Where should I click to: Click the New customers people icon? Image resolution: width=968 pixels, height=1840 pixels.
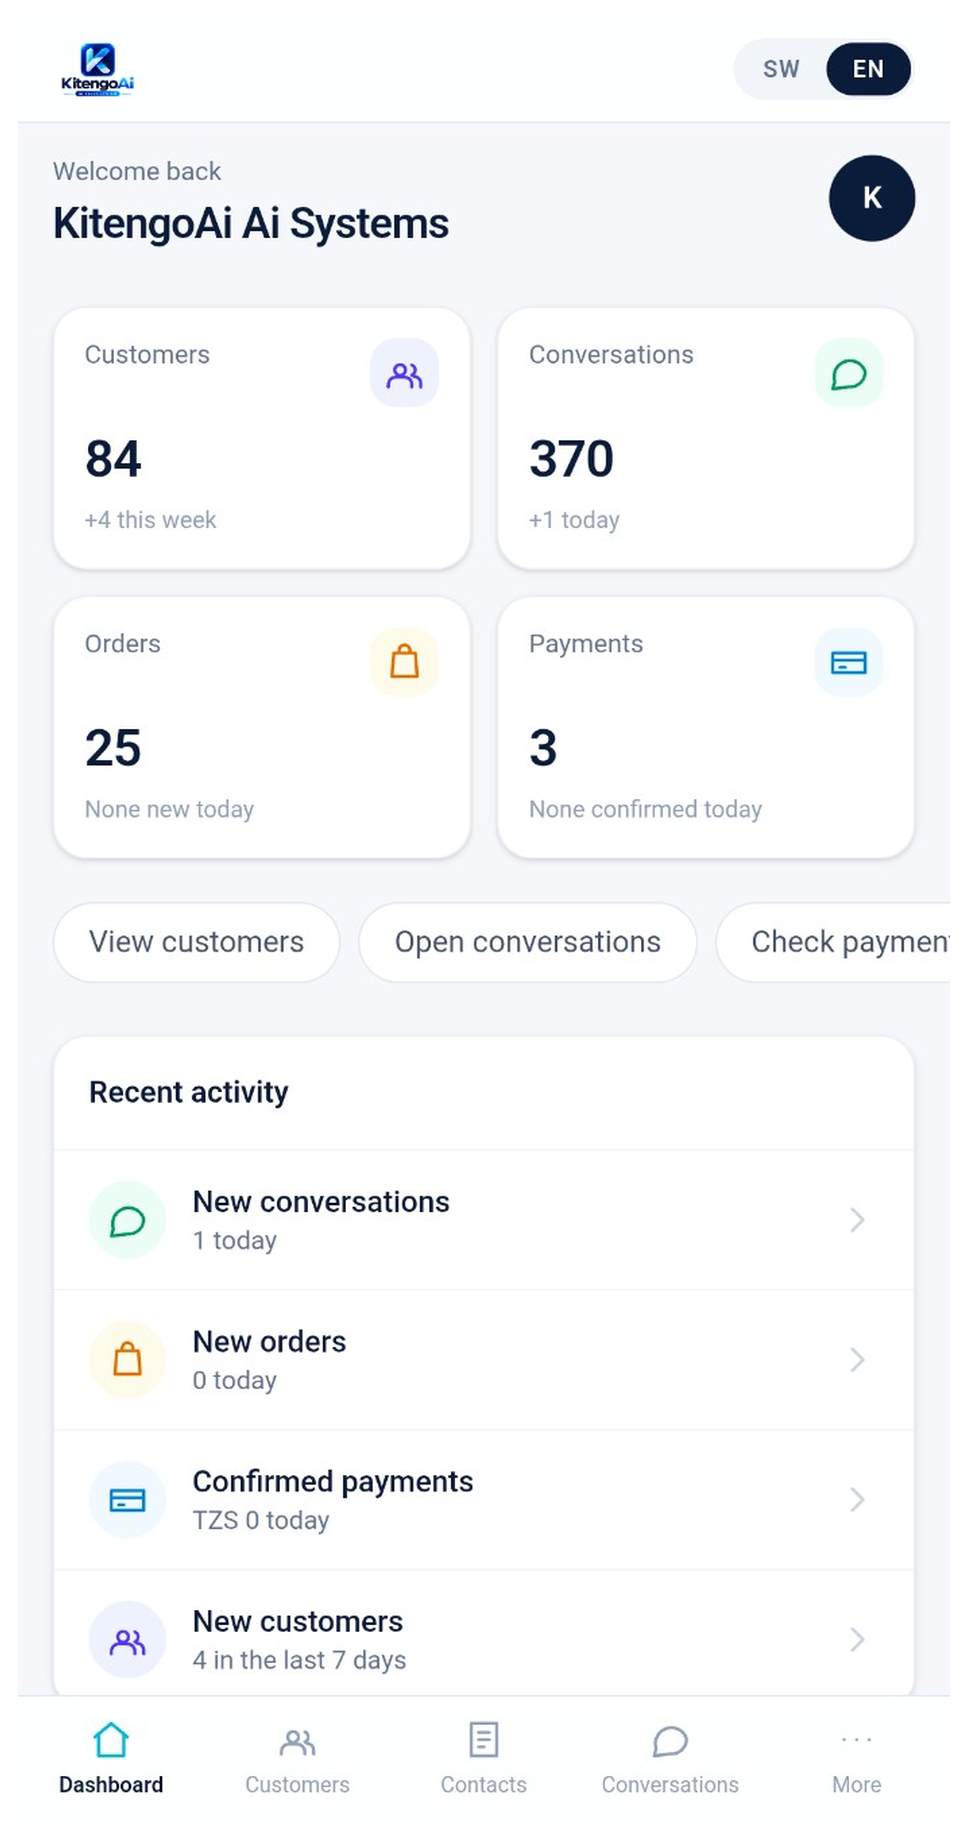pos(127,1640)
